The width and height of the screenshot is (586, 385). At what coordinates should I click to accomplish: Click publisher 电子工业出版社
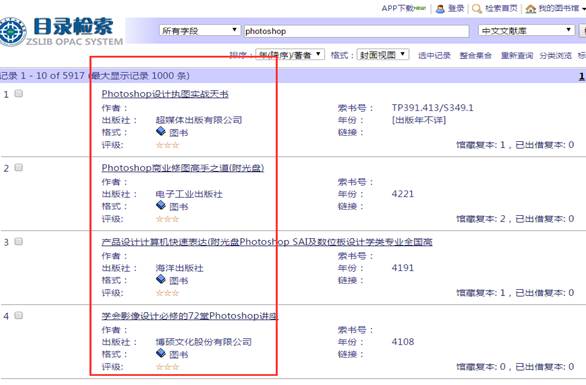tap(189, 194)
